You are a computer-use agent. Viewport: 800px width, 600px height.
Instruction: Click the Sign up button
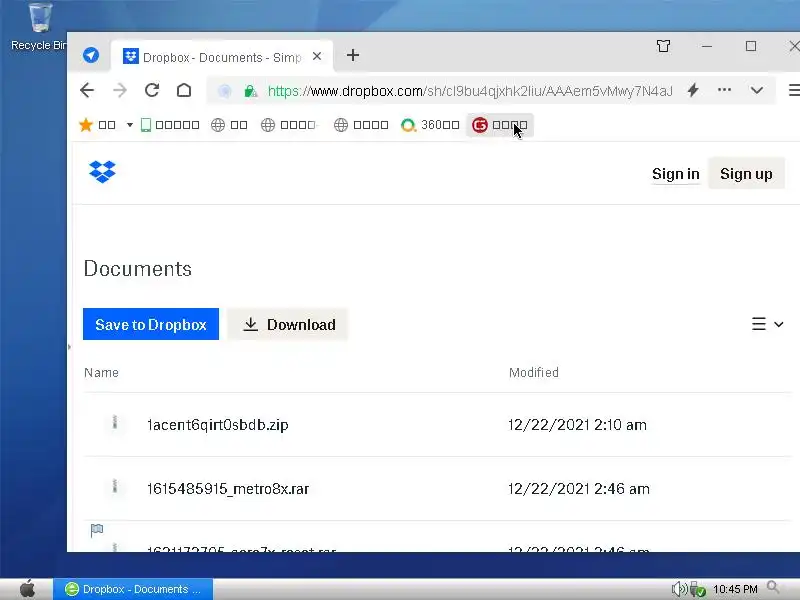(x=746, y=174)
